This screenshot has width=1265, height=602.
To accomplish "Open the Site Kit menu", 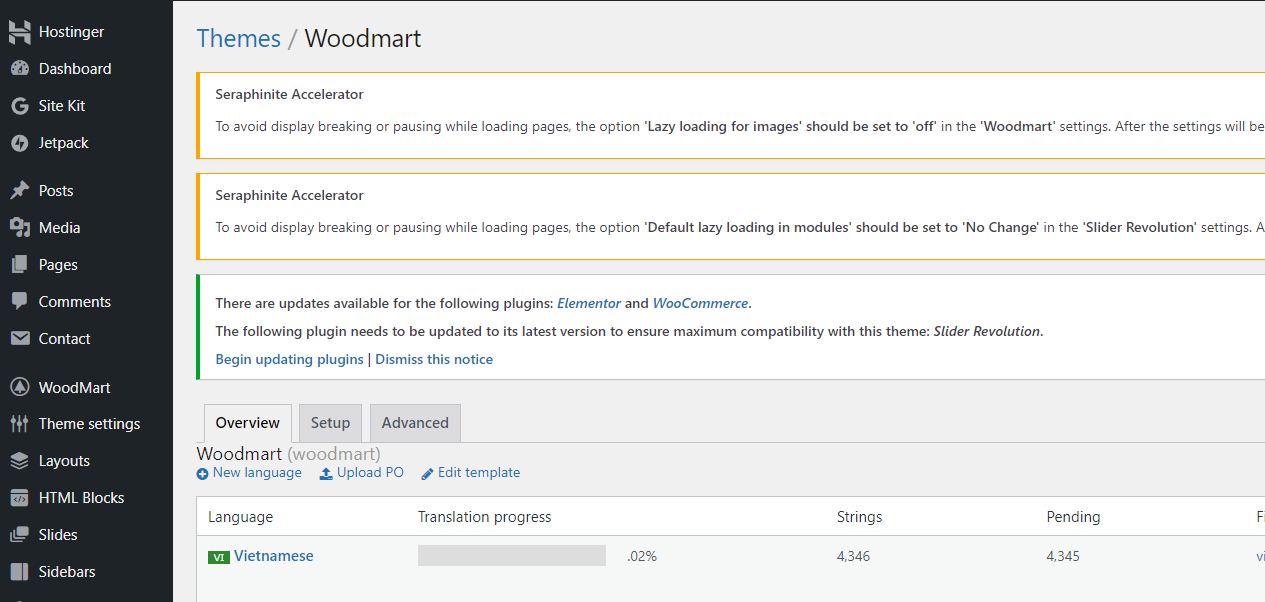I will tap(86, 106).
